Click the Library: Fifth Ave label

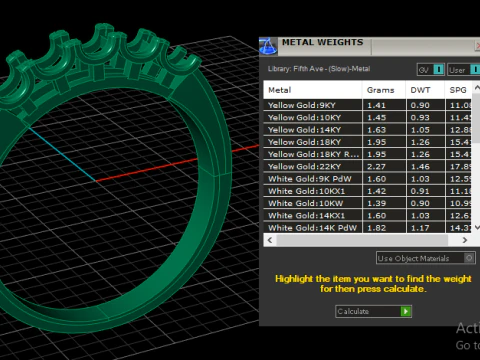319,69
